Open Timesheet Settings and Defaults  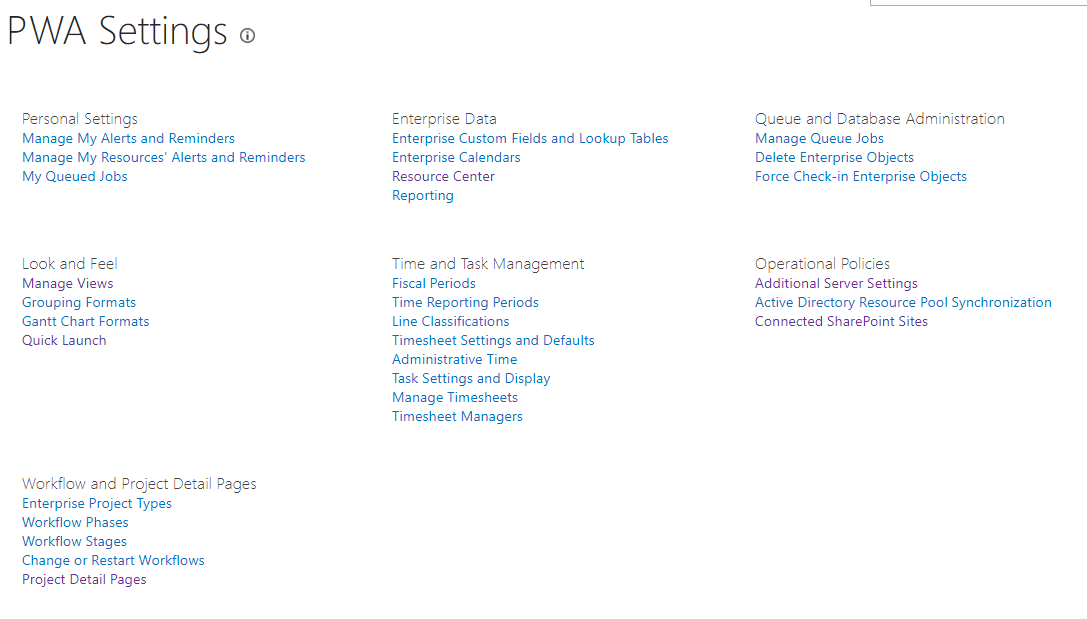point(494,340)
